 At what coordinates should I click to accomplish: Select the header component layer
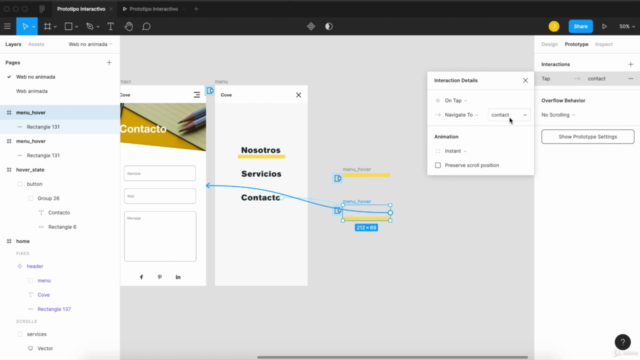(35, 266)
